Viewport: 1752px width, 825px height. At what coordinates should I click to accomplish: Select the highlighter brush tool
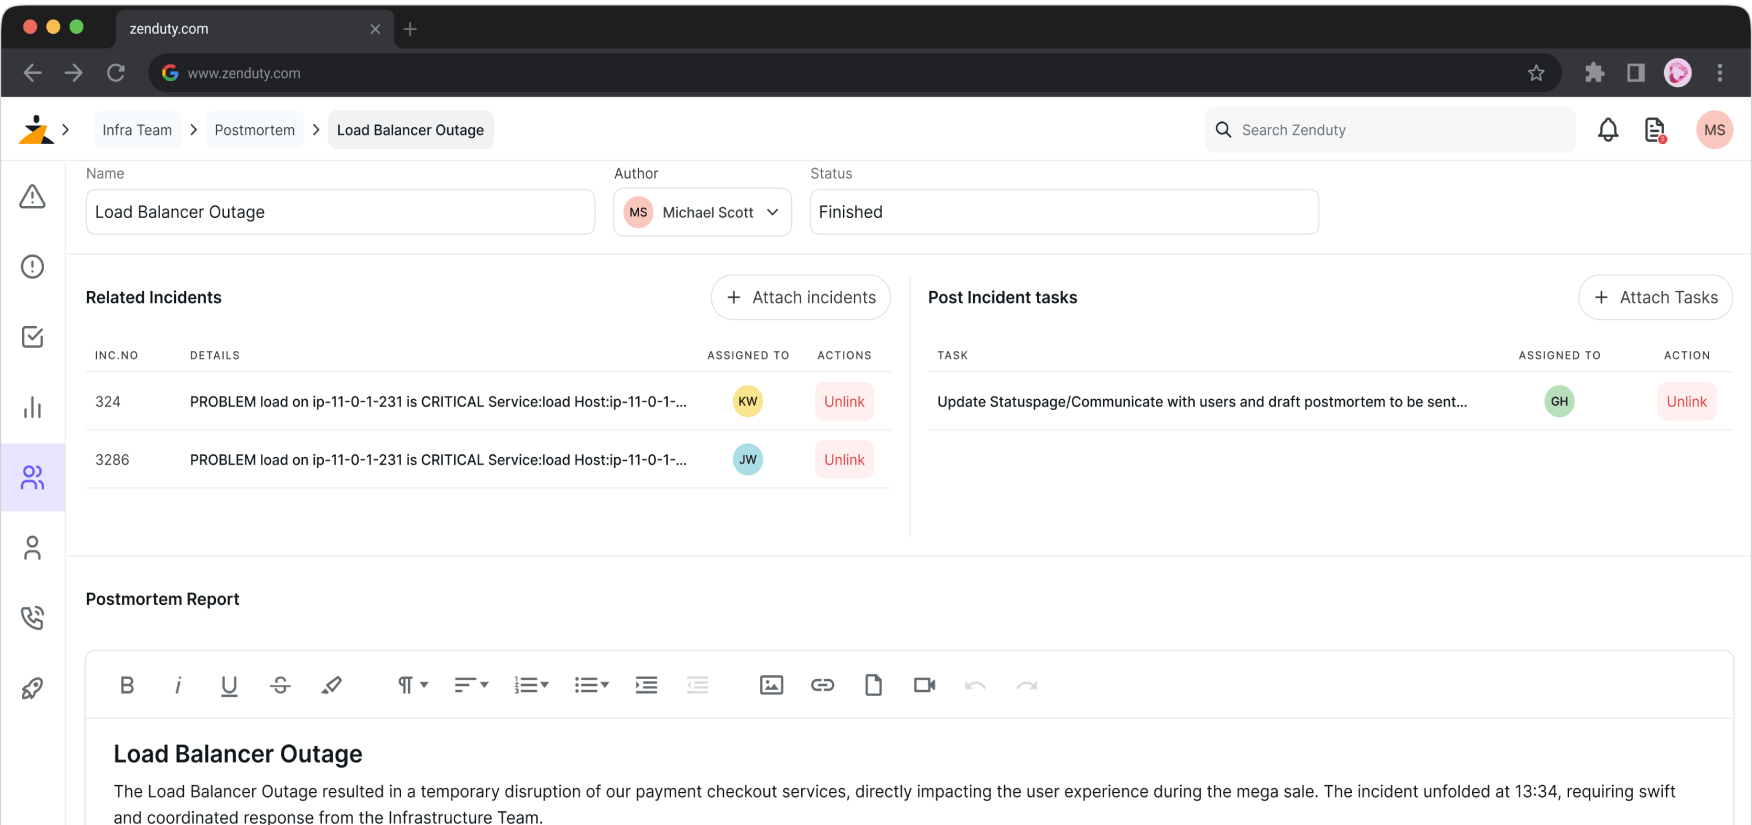click(331, 685)
